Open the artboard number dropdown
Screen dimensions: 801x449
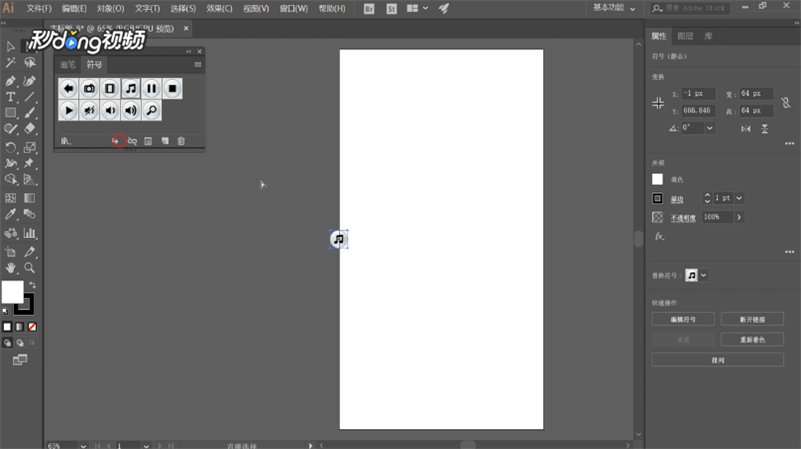pyautogui.click(x=146, y=445)
